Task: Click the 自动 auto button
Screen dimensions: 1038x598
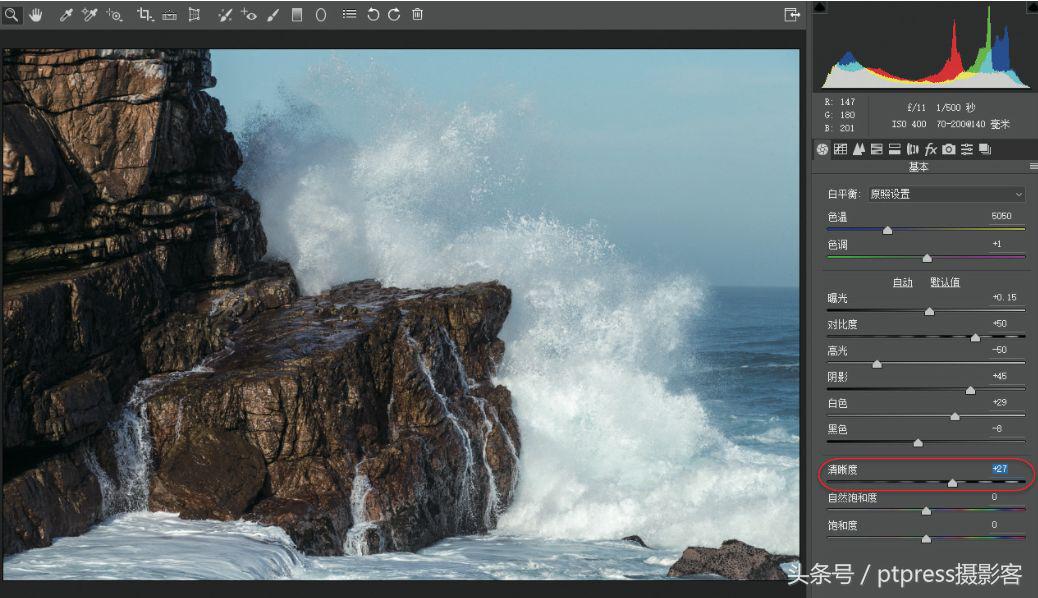Action: (902, 282)
